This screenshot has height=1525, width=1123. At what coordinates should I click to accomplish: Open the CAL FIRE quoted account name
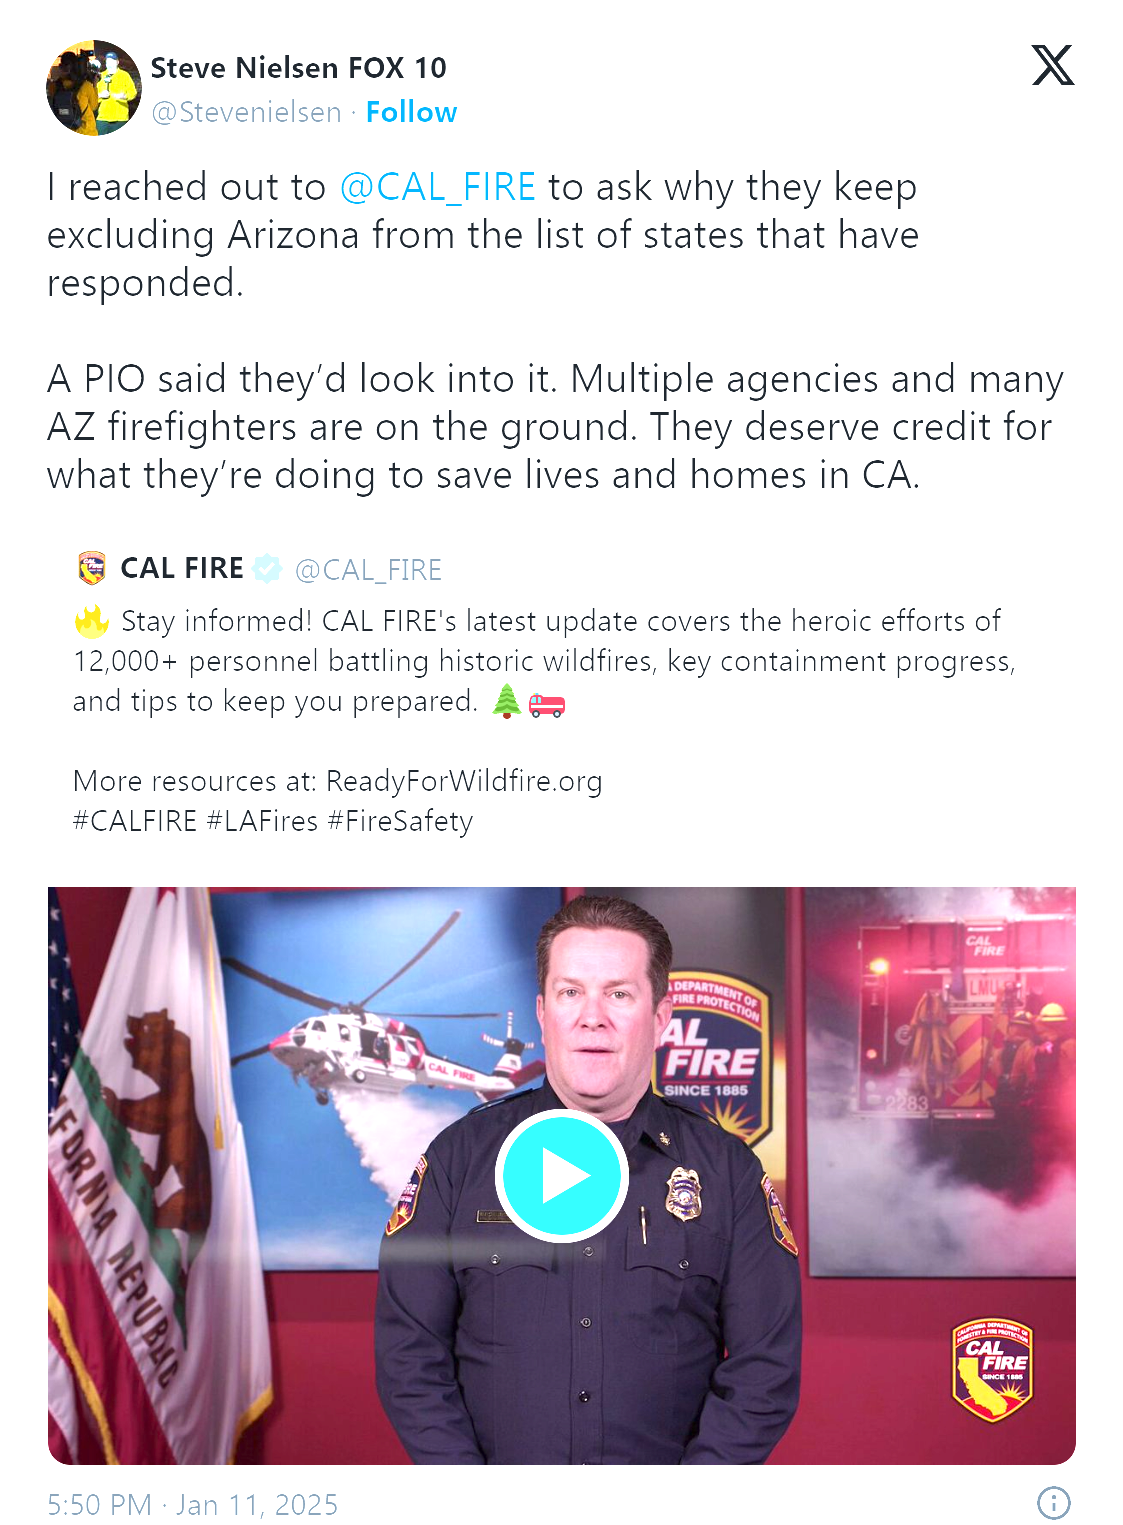click(x=182, y=568)
